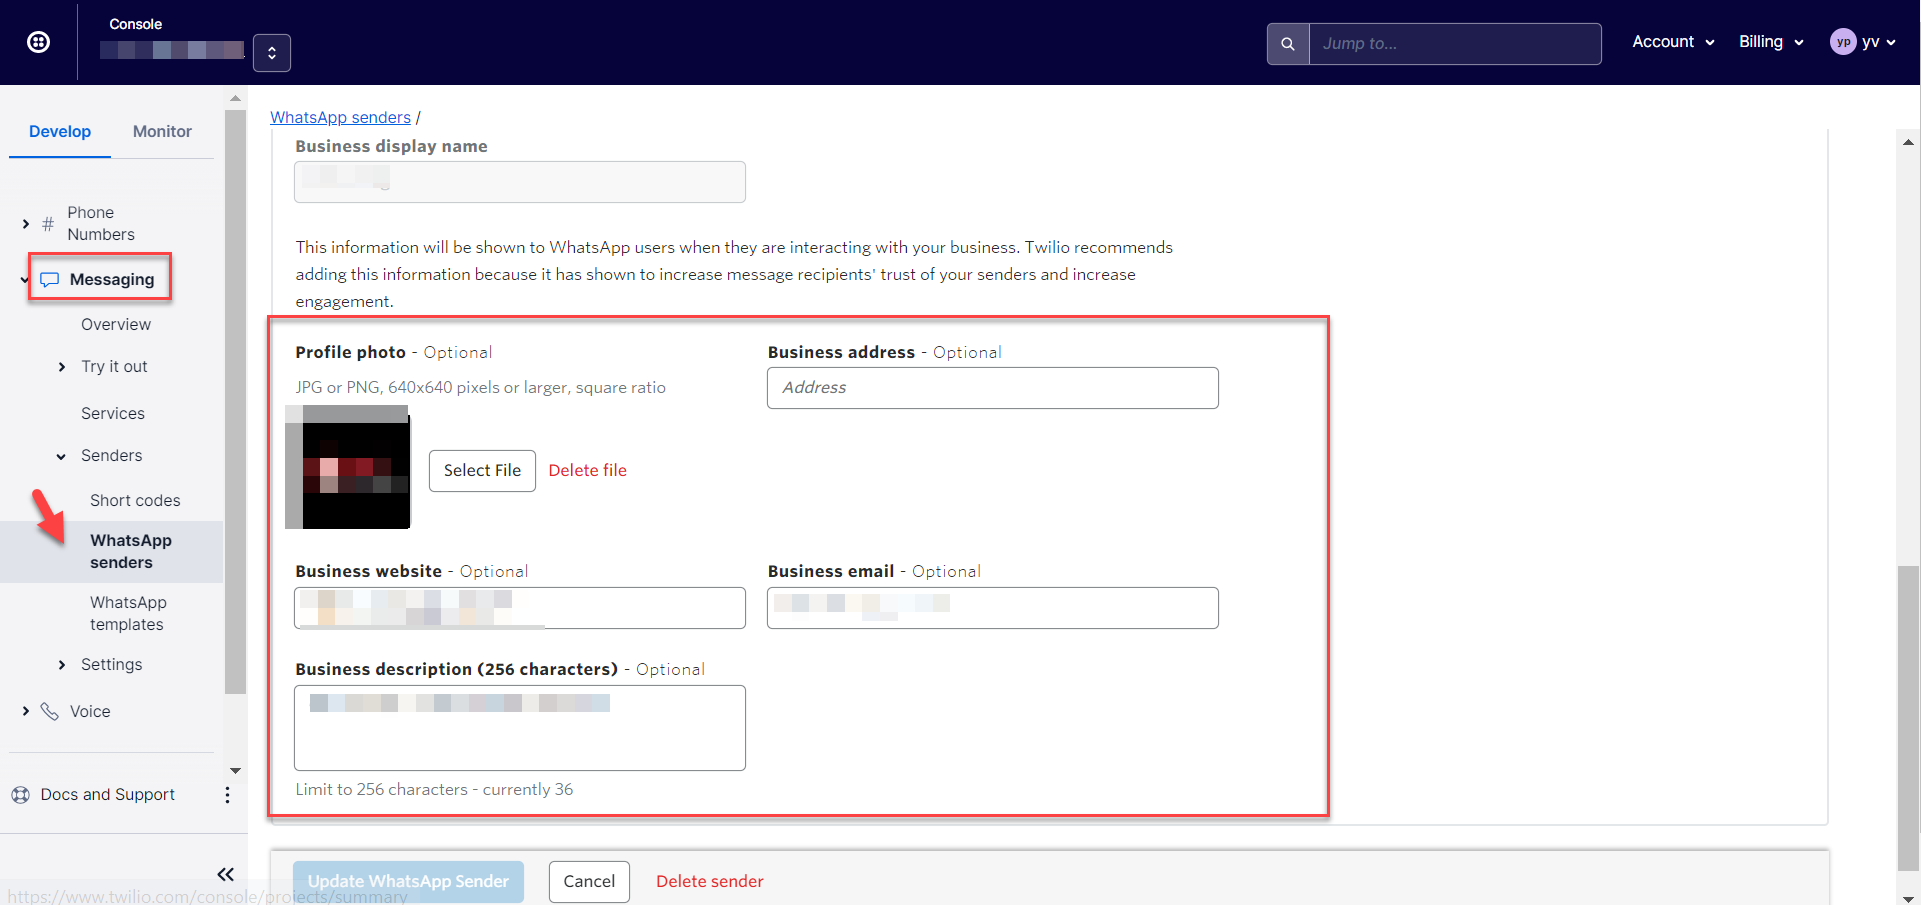This screenshot has width=1921, height=905.
Task: Select the Senders sidebar item
Action: coord(112,456)
